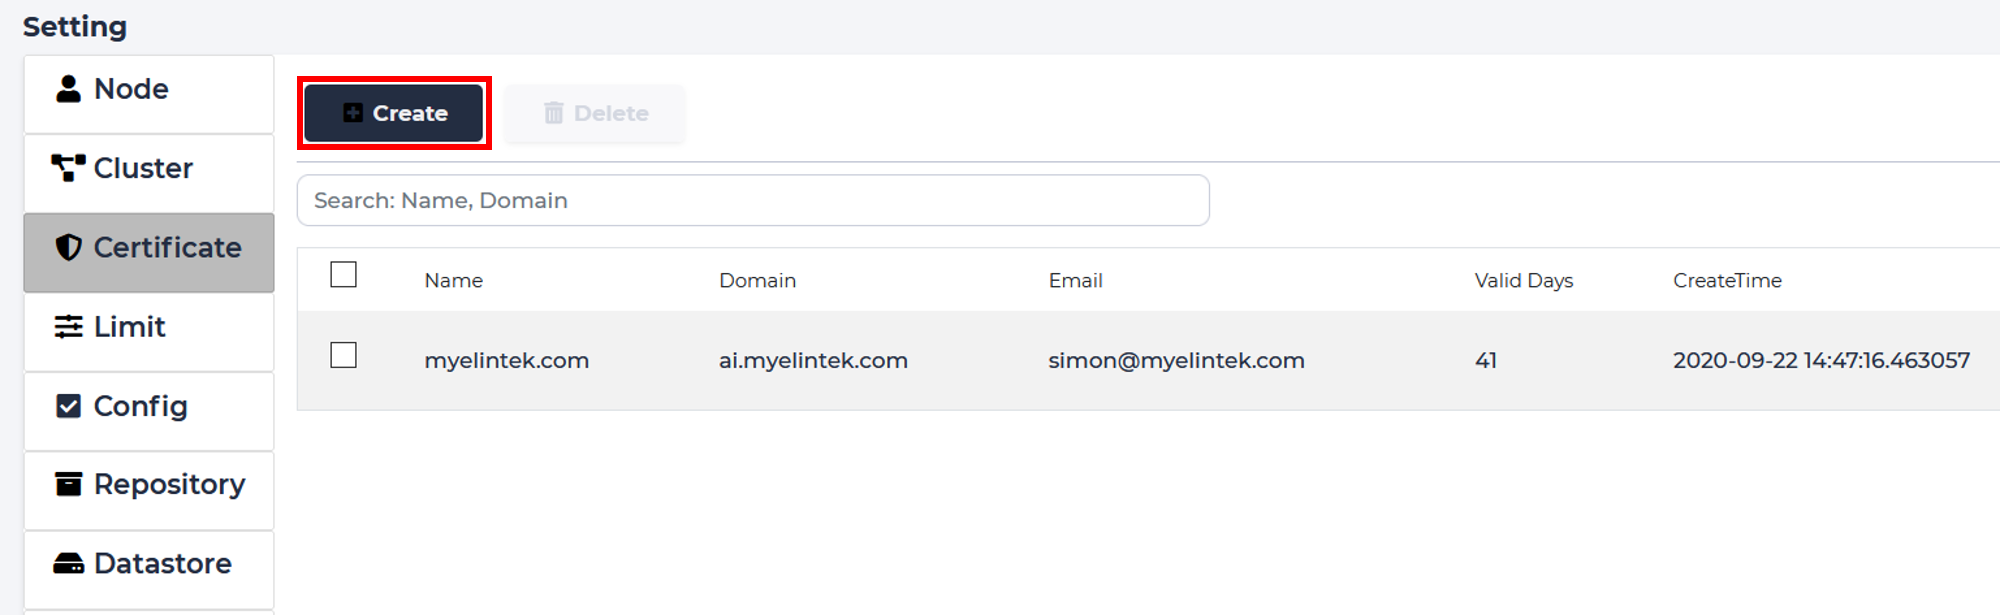Click the person icon beside Node
Screen dimensions: 2000x615
68,89
